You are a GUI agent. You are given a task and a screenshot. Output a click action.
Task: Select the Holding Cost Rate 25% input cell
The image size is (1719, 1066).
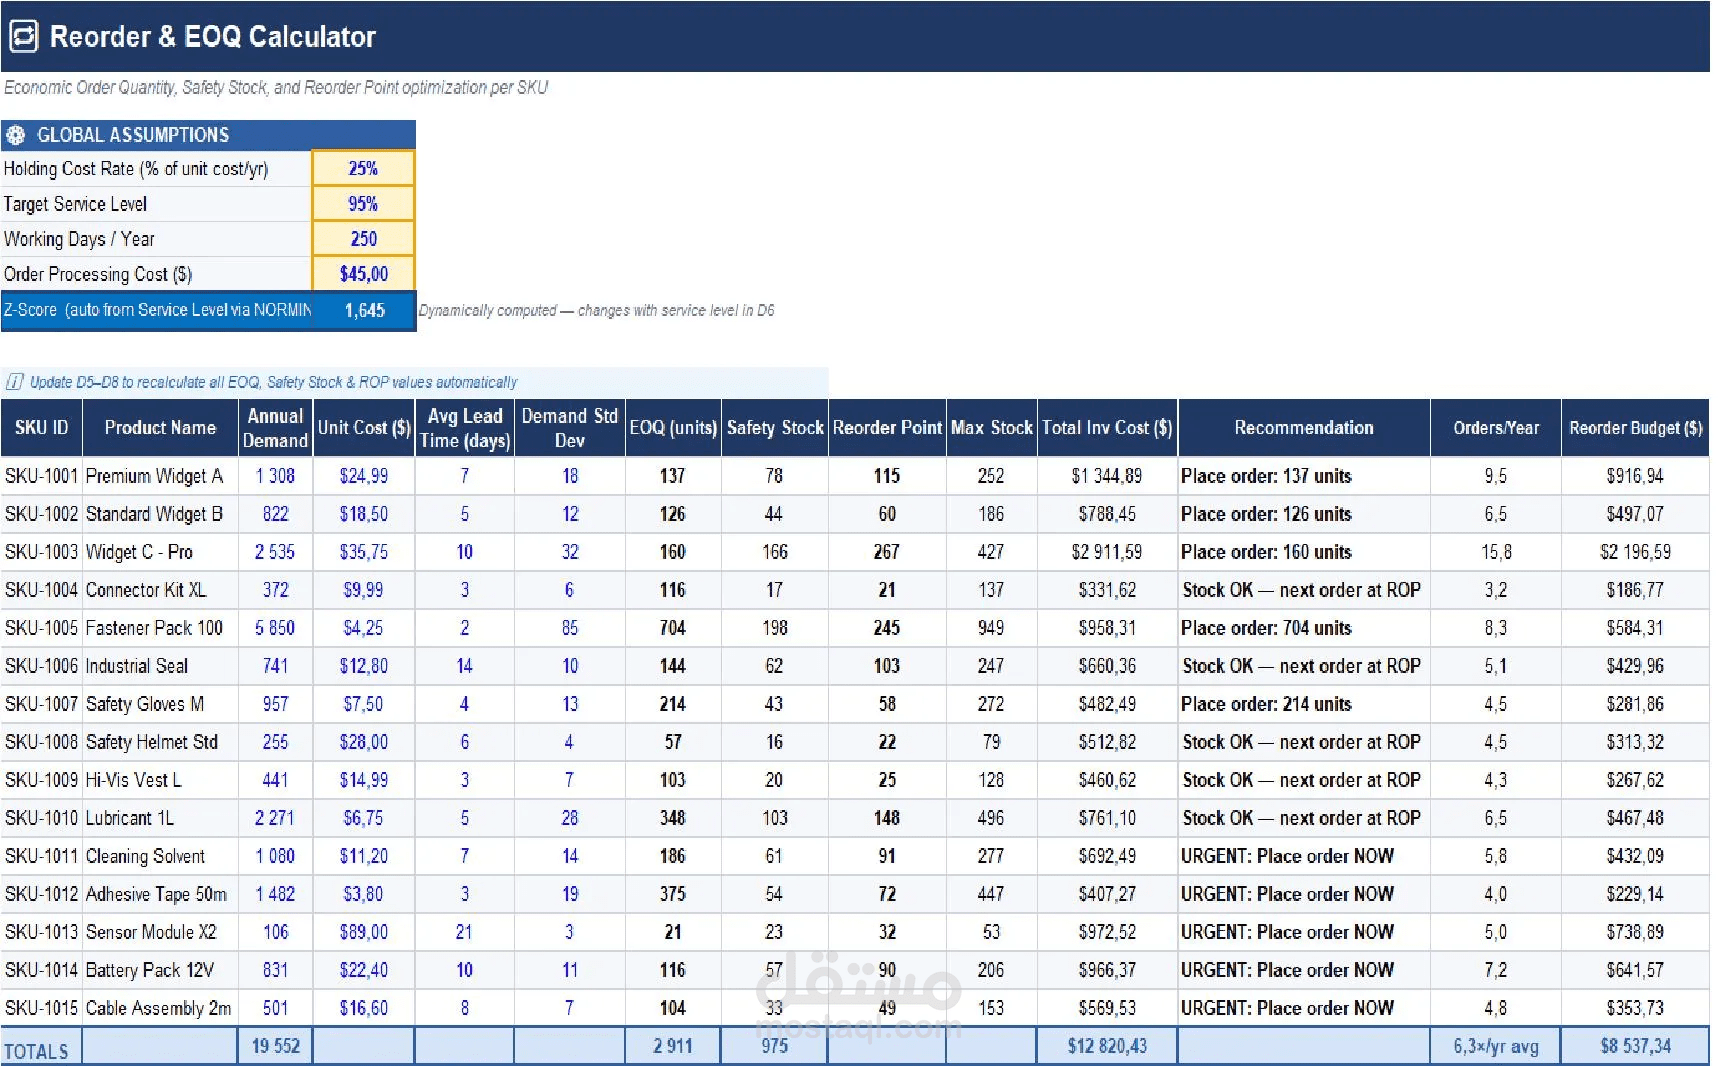pos(363,168)
